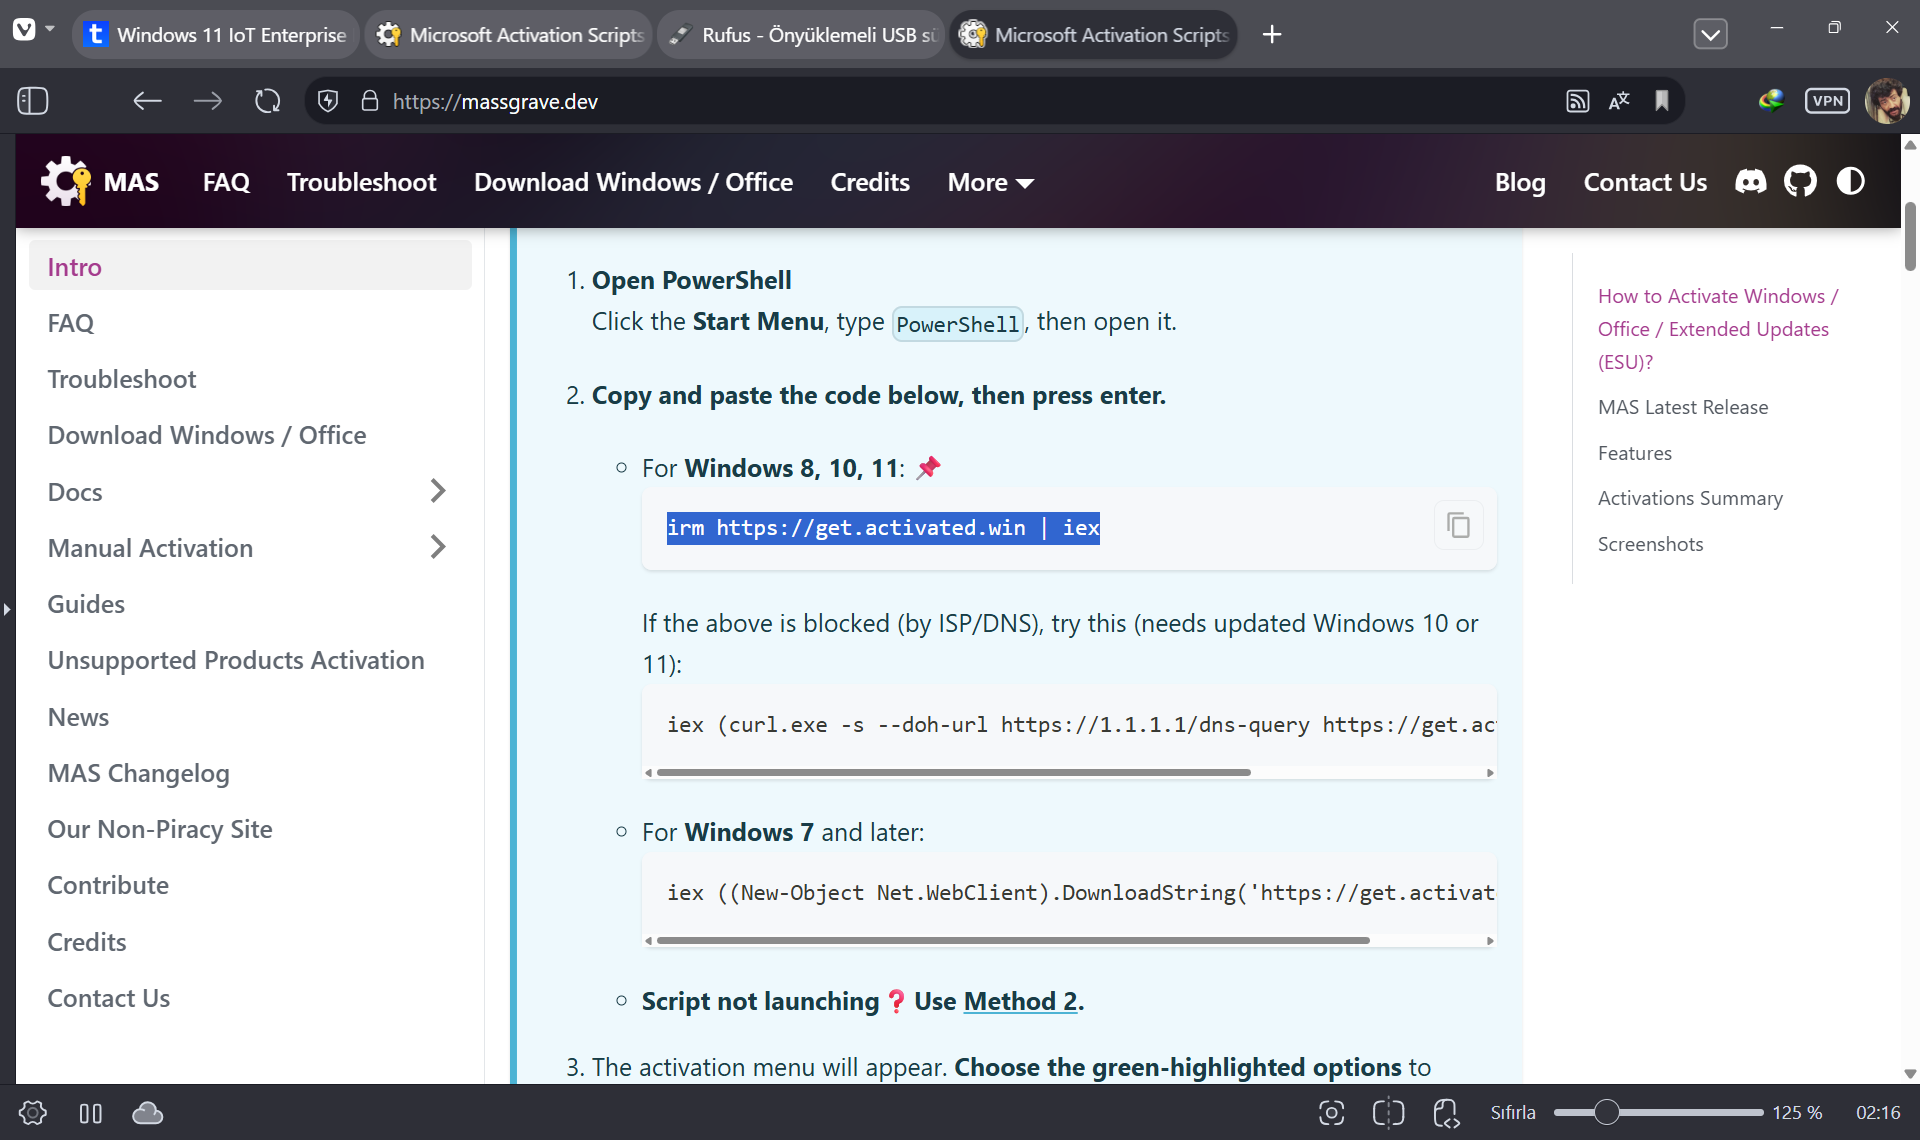Capture the page with the camera icon
Image resolution: width=1920 pixels, height=1140 pixels.
coord(1331,1113)
